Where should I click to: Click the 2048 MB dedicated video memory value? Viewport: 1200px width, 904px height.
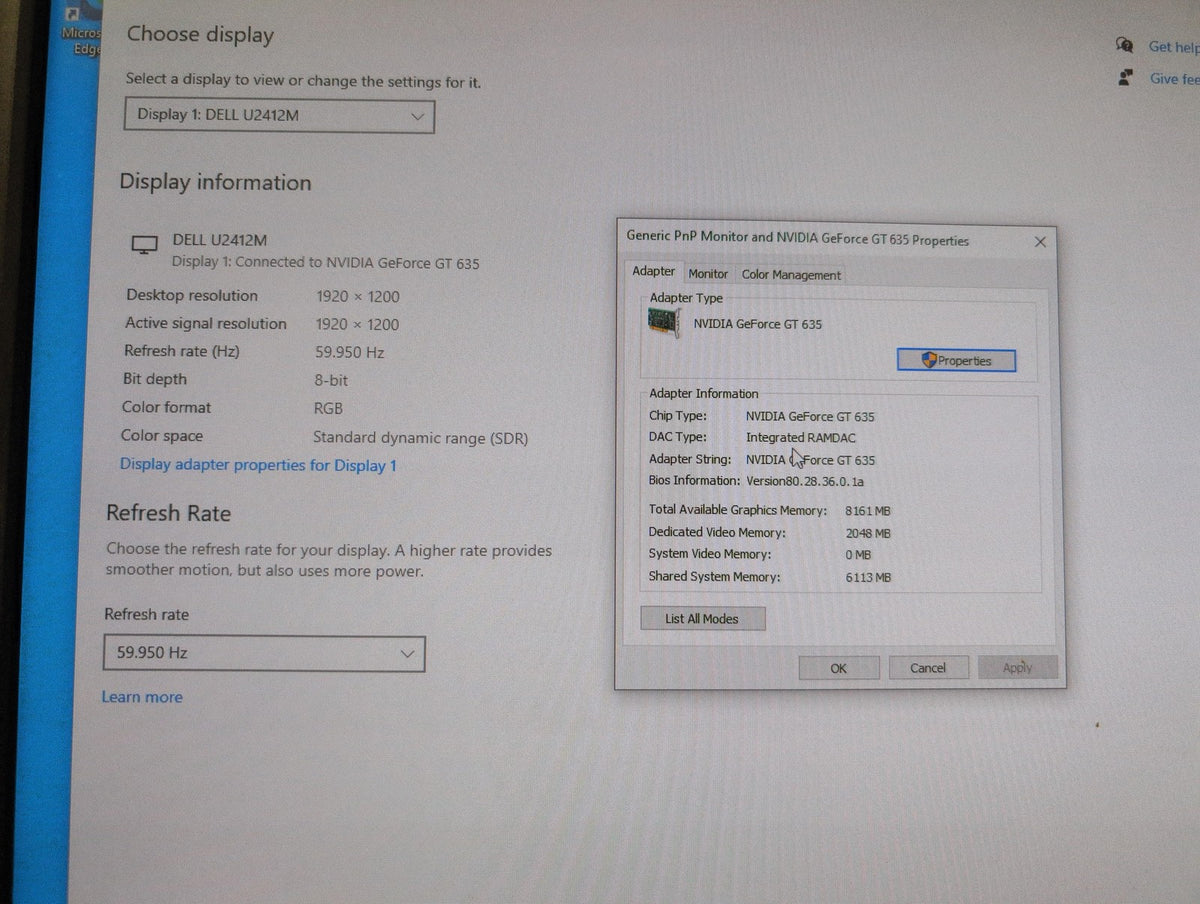(868, 534)
